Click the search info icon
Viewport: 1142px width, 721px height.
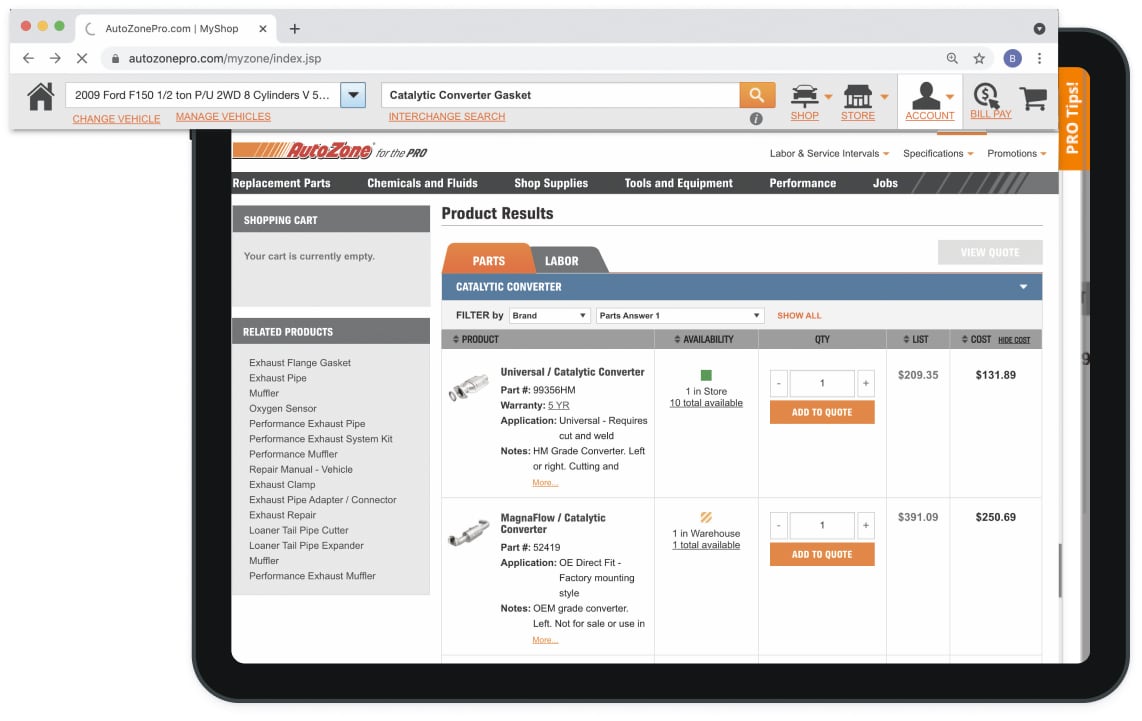(756, 119)
